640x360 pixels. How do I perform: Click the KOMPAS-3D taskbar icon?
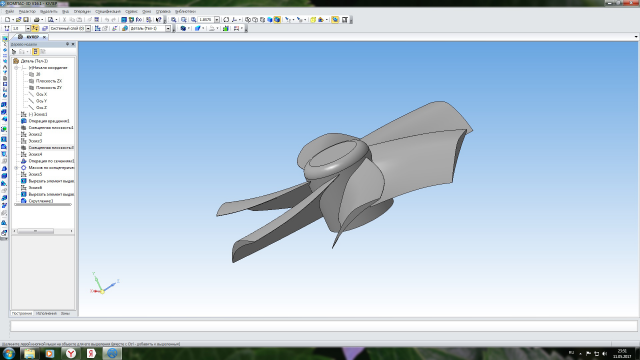(112, 353)
